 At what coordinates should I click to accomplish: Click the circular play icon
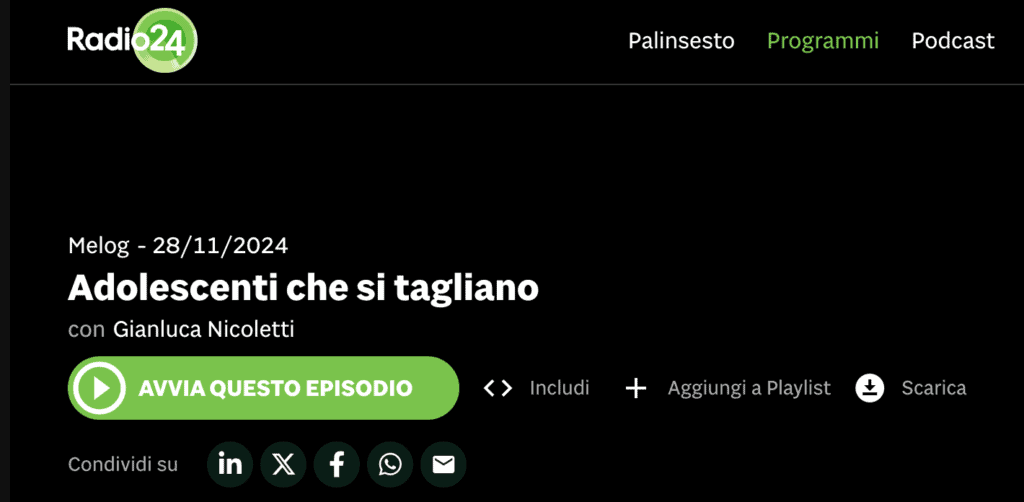99,388
